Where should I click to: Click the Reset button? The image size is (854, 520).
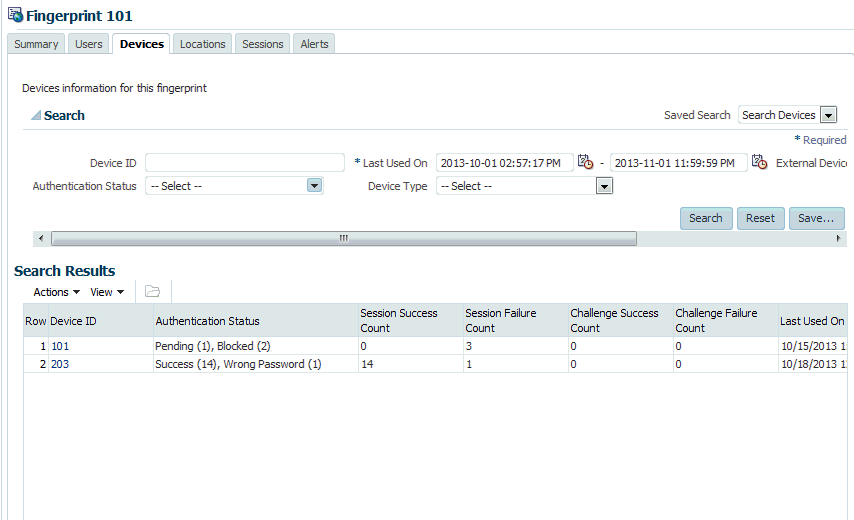[x=760, y=218]
